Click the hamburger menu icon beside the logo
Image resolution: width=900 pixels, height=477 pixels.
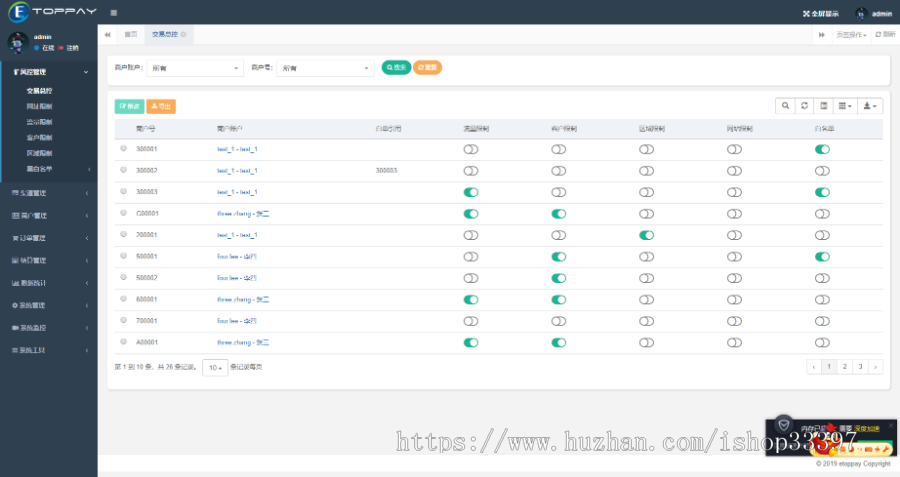[114, 13]
